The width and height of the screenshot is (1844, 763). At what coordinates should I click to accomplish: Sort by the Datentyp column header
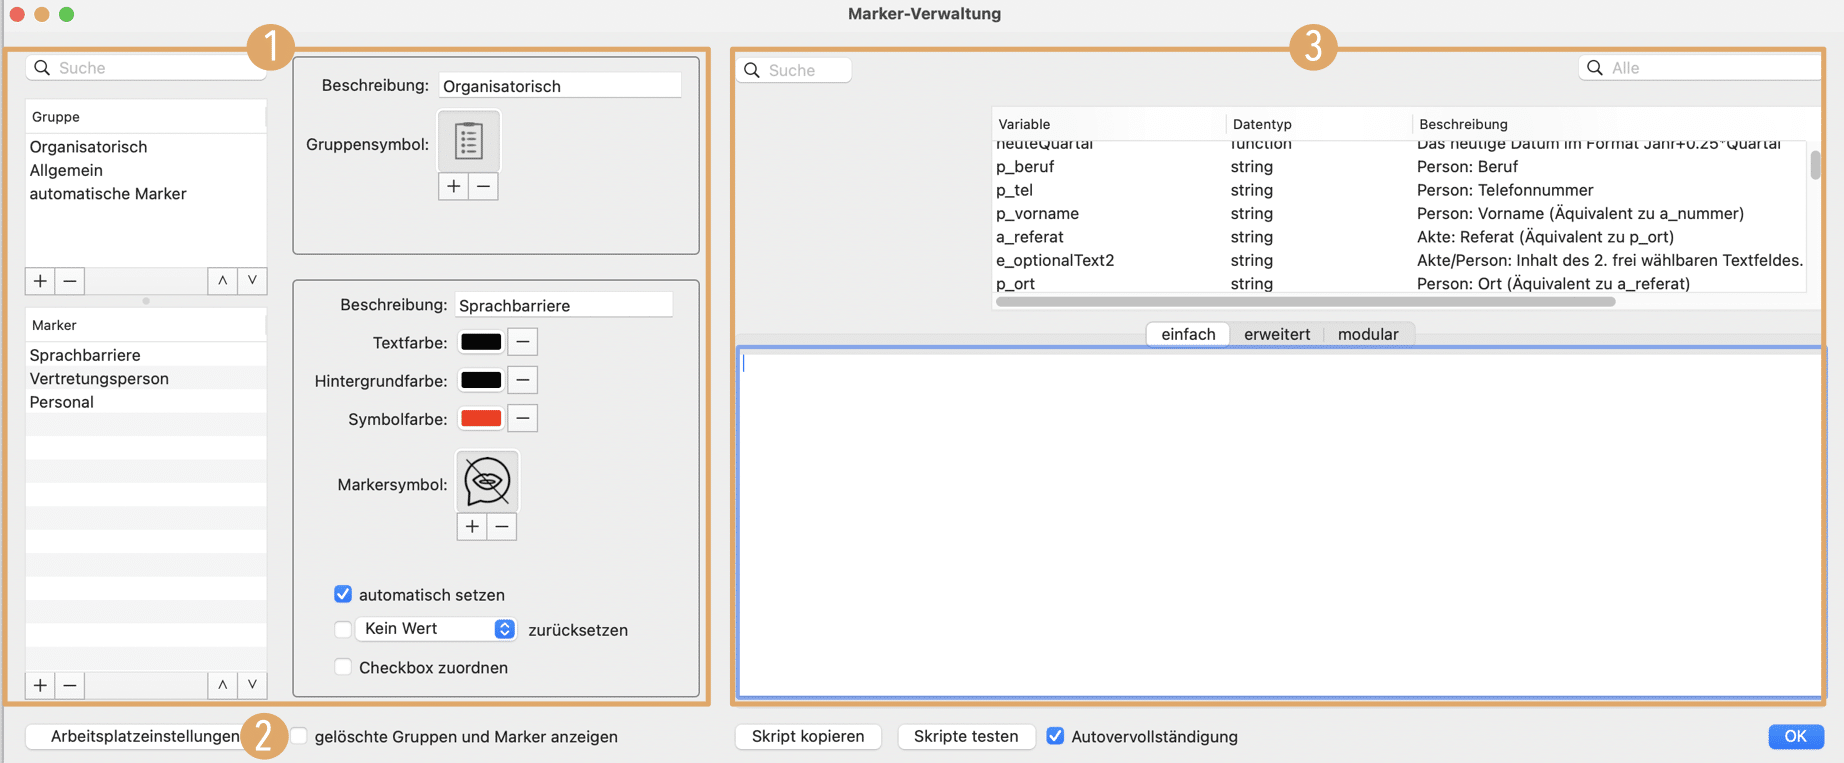(x=1319, y=124)
